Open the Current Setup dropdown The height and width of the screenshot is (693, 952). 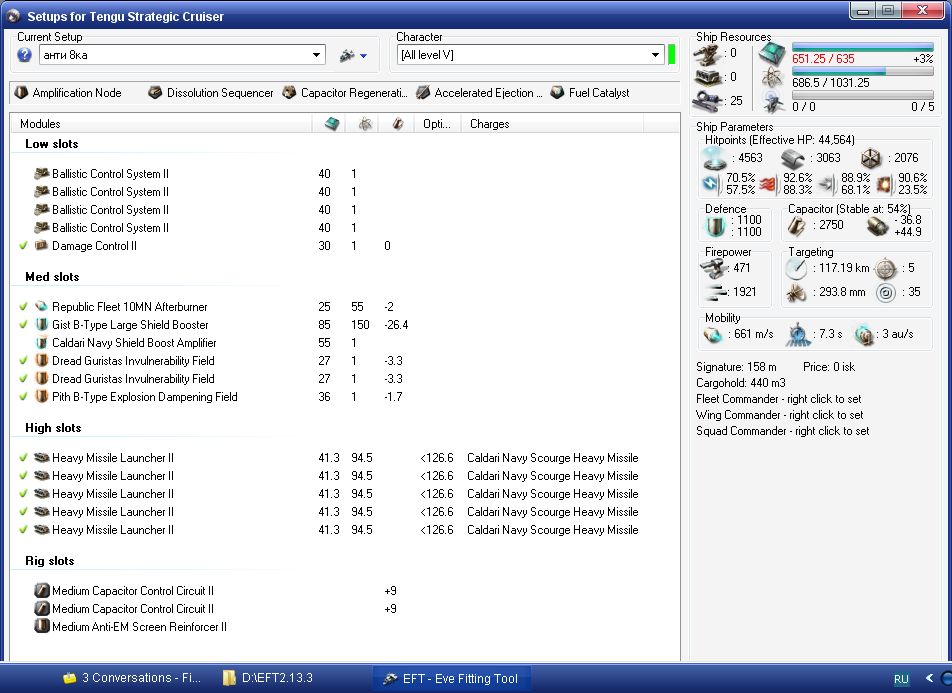tap(316, 55)
